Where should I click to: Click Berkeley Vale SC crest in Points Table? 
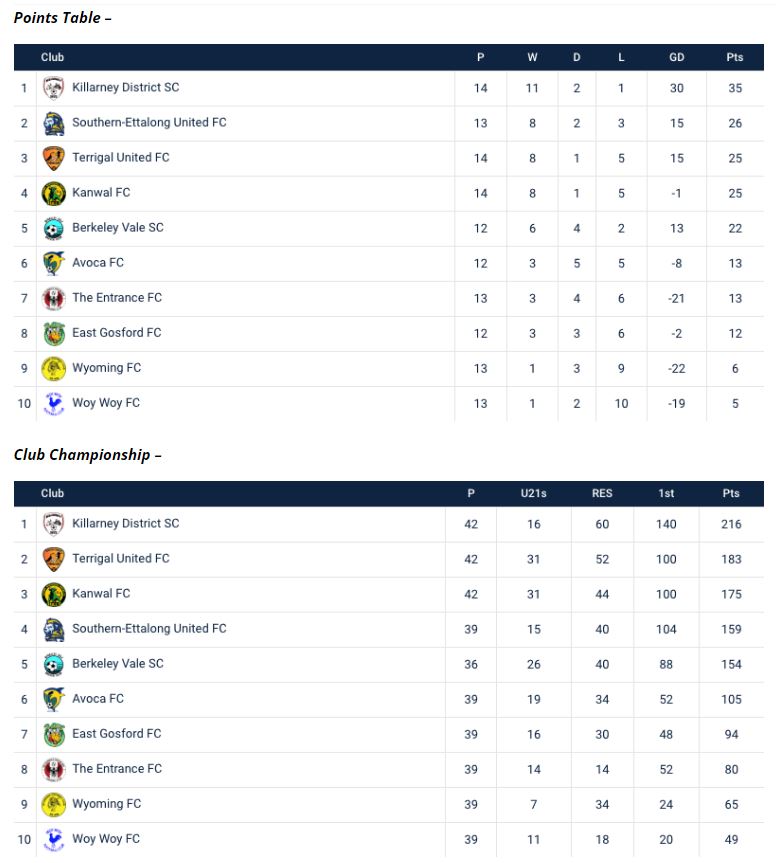[x=54, y=228]
